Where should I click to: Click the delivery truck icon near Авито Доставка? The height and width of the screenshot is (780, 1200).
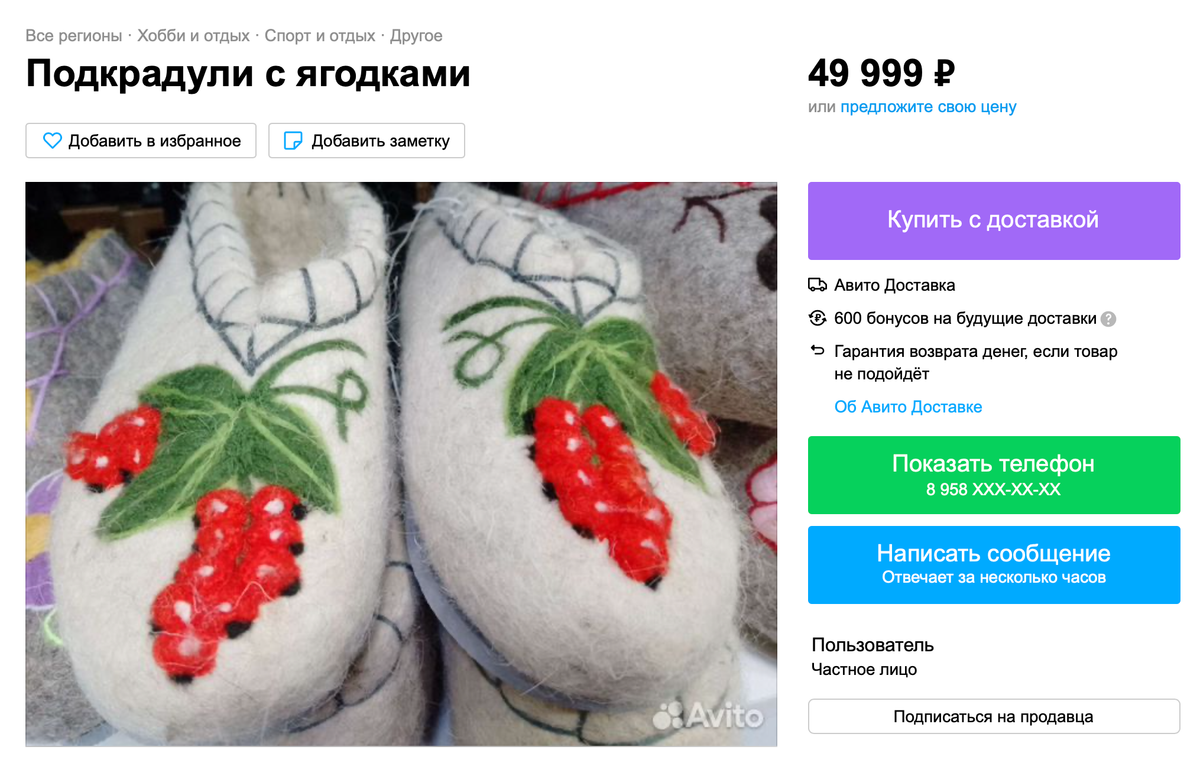tap(817, 285)
